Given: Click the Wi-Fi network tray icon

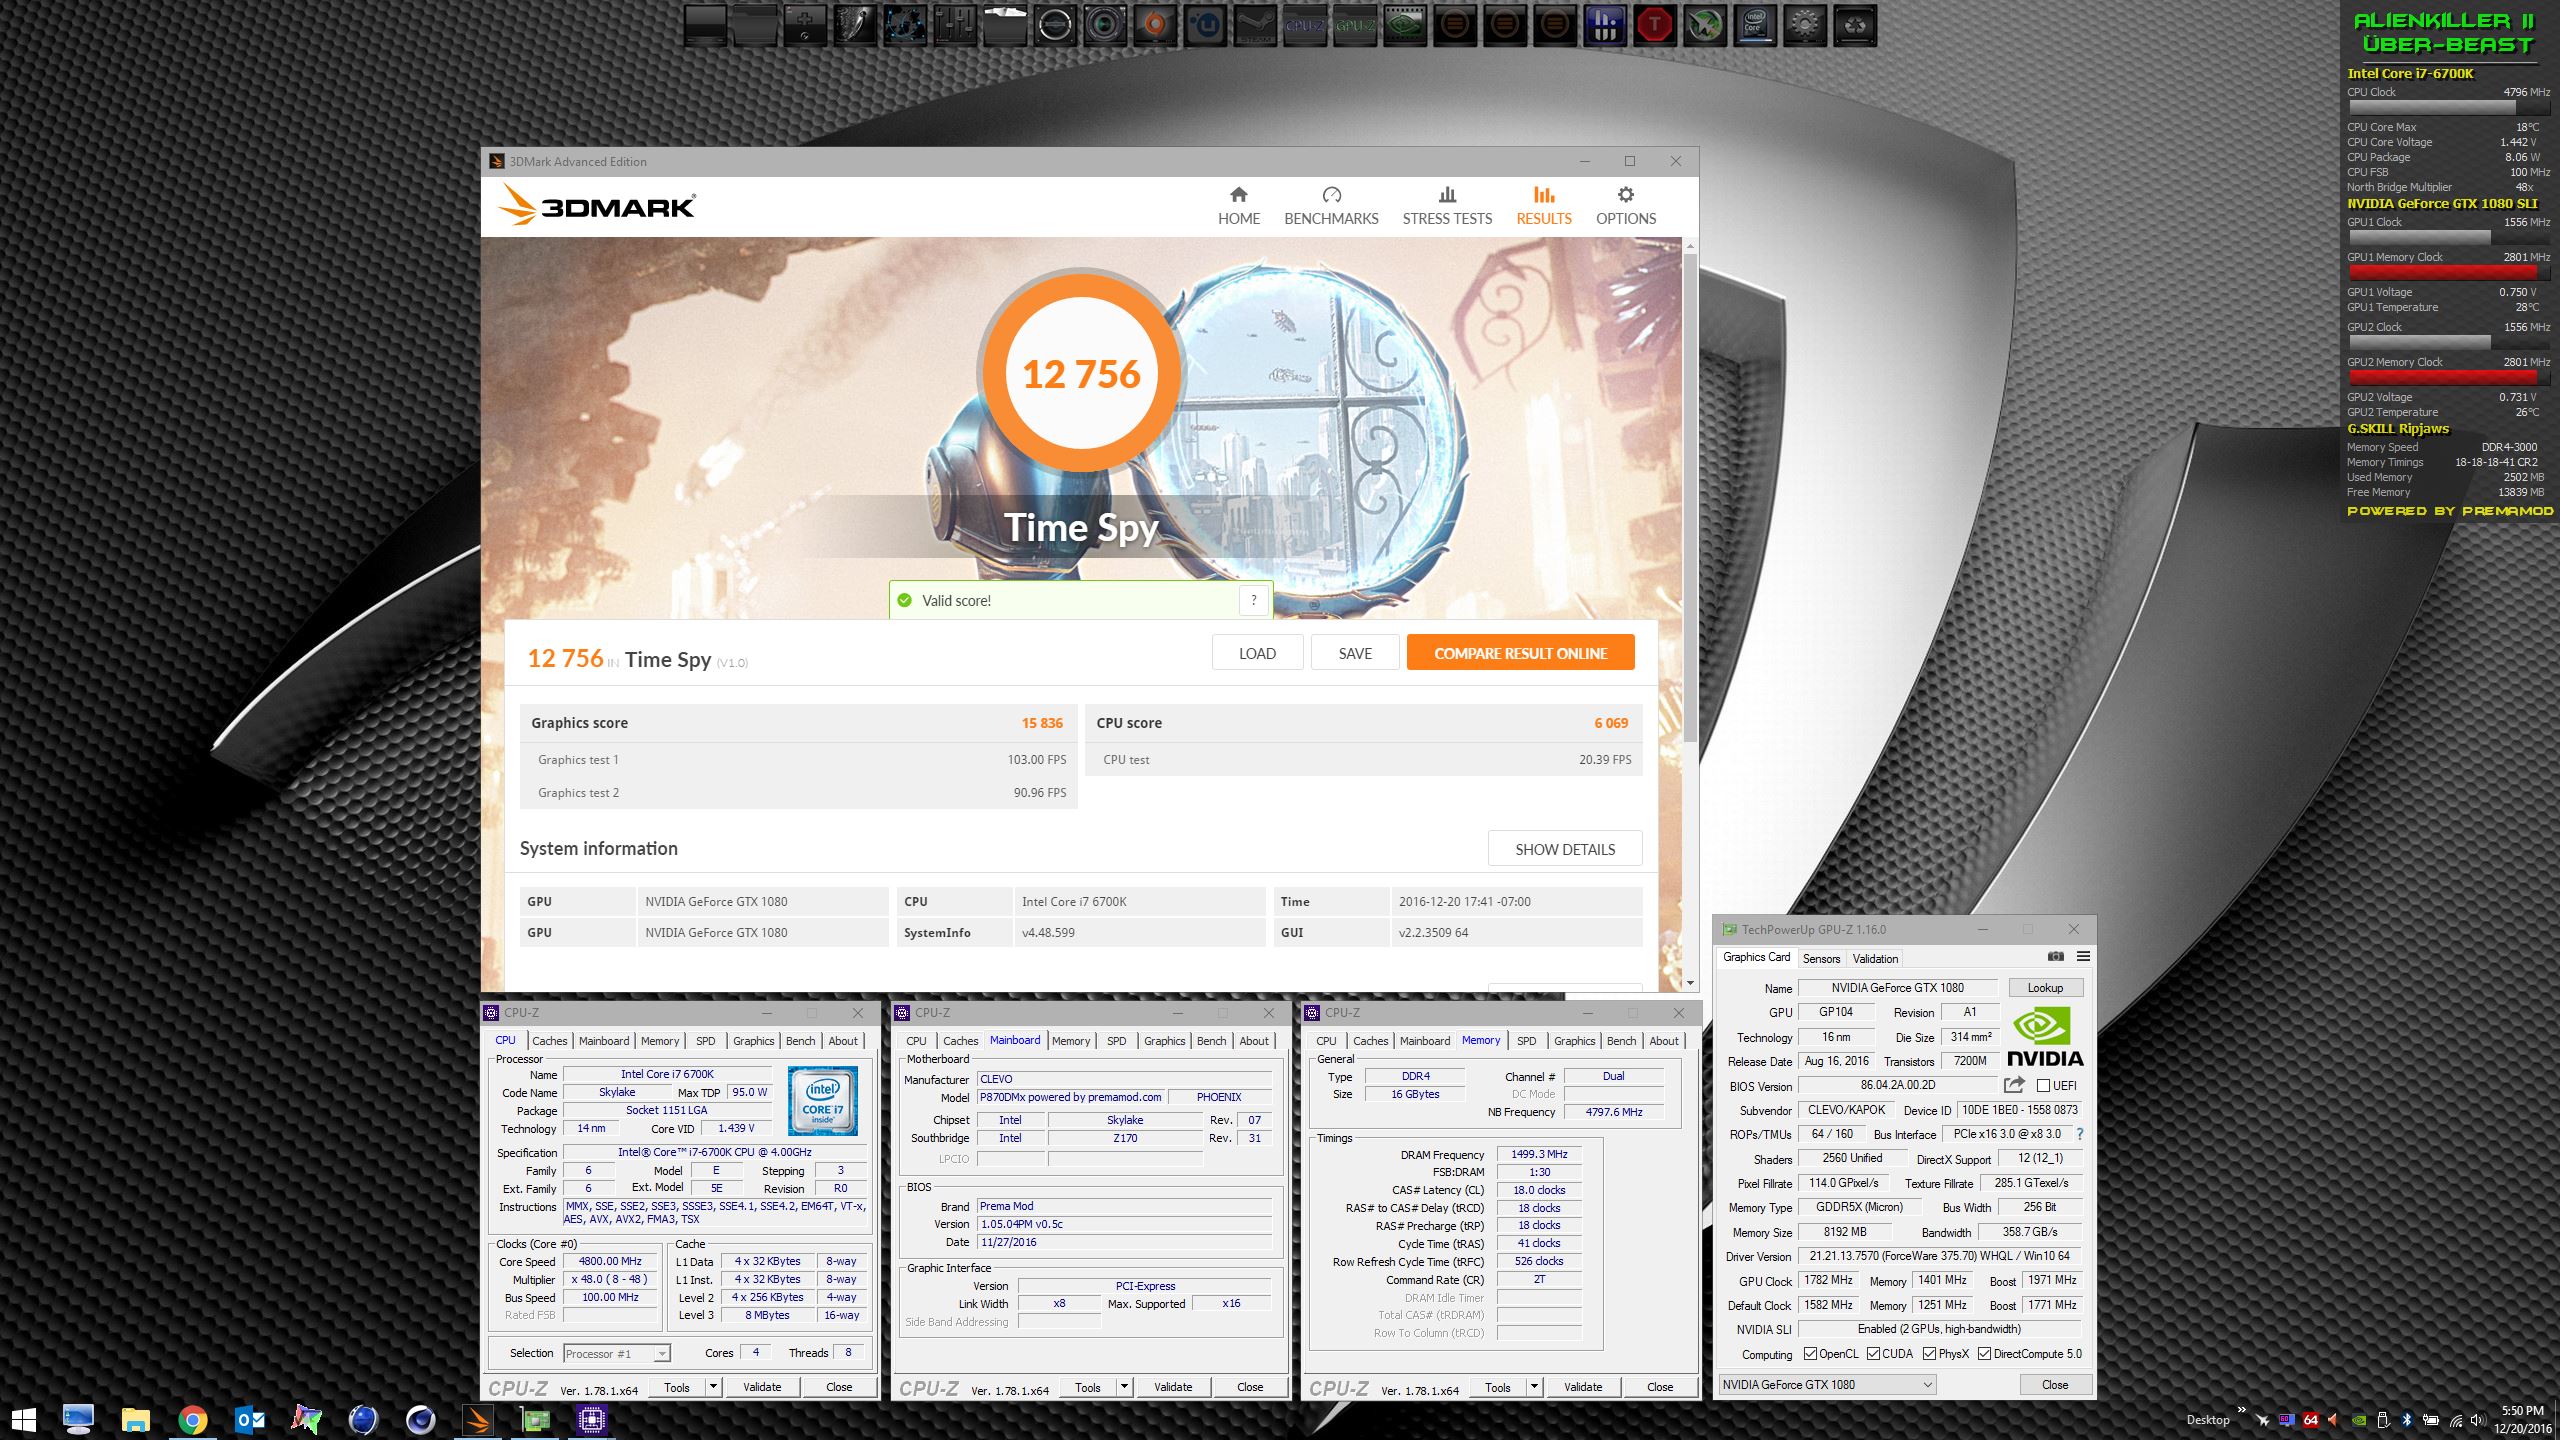Looking at the screenshot, I should [x=2456, y=1420].
